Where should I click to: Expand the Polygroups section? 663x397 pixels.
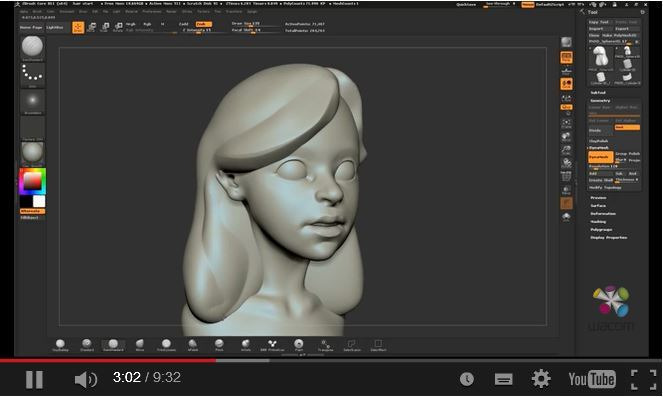pyautogui.click(x=601, y=230)
